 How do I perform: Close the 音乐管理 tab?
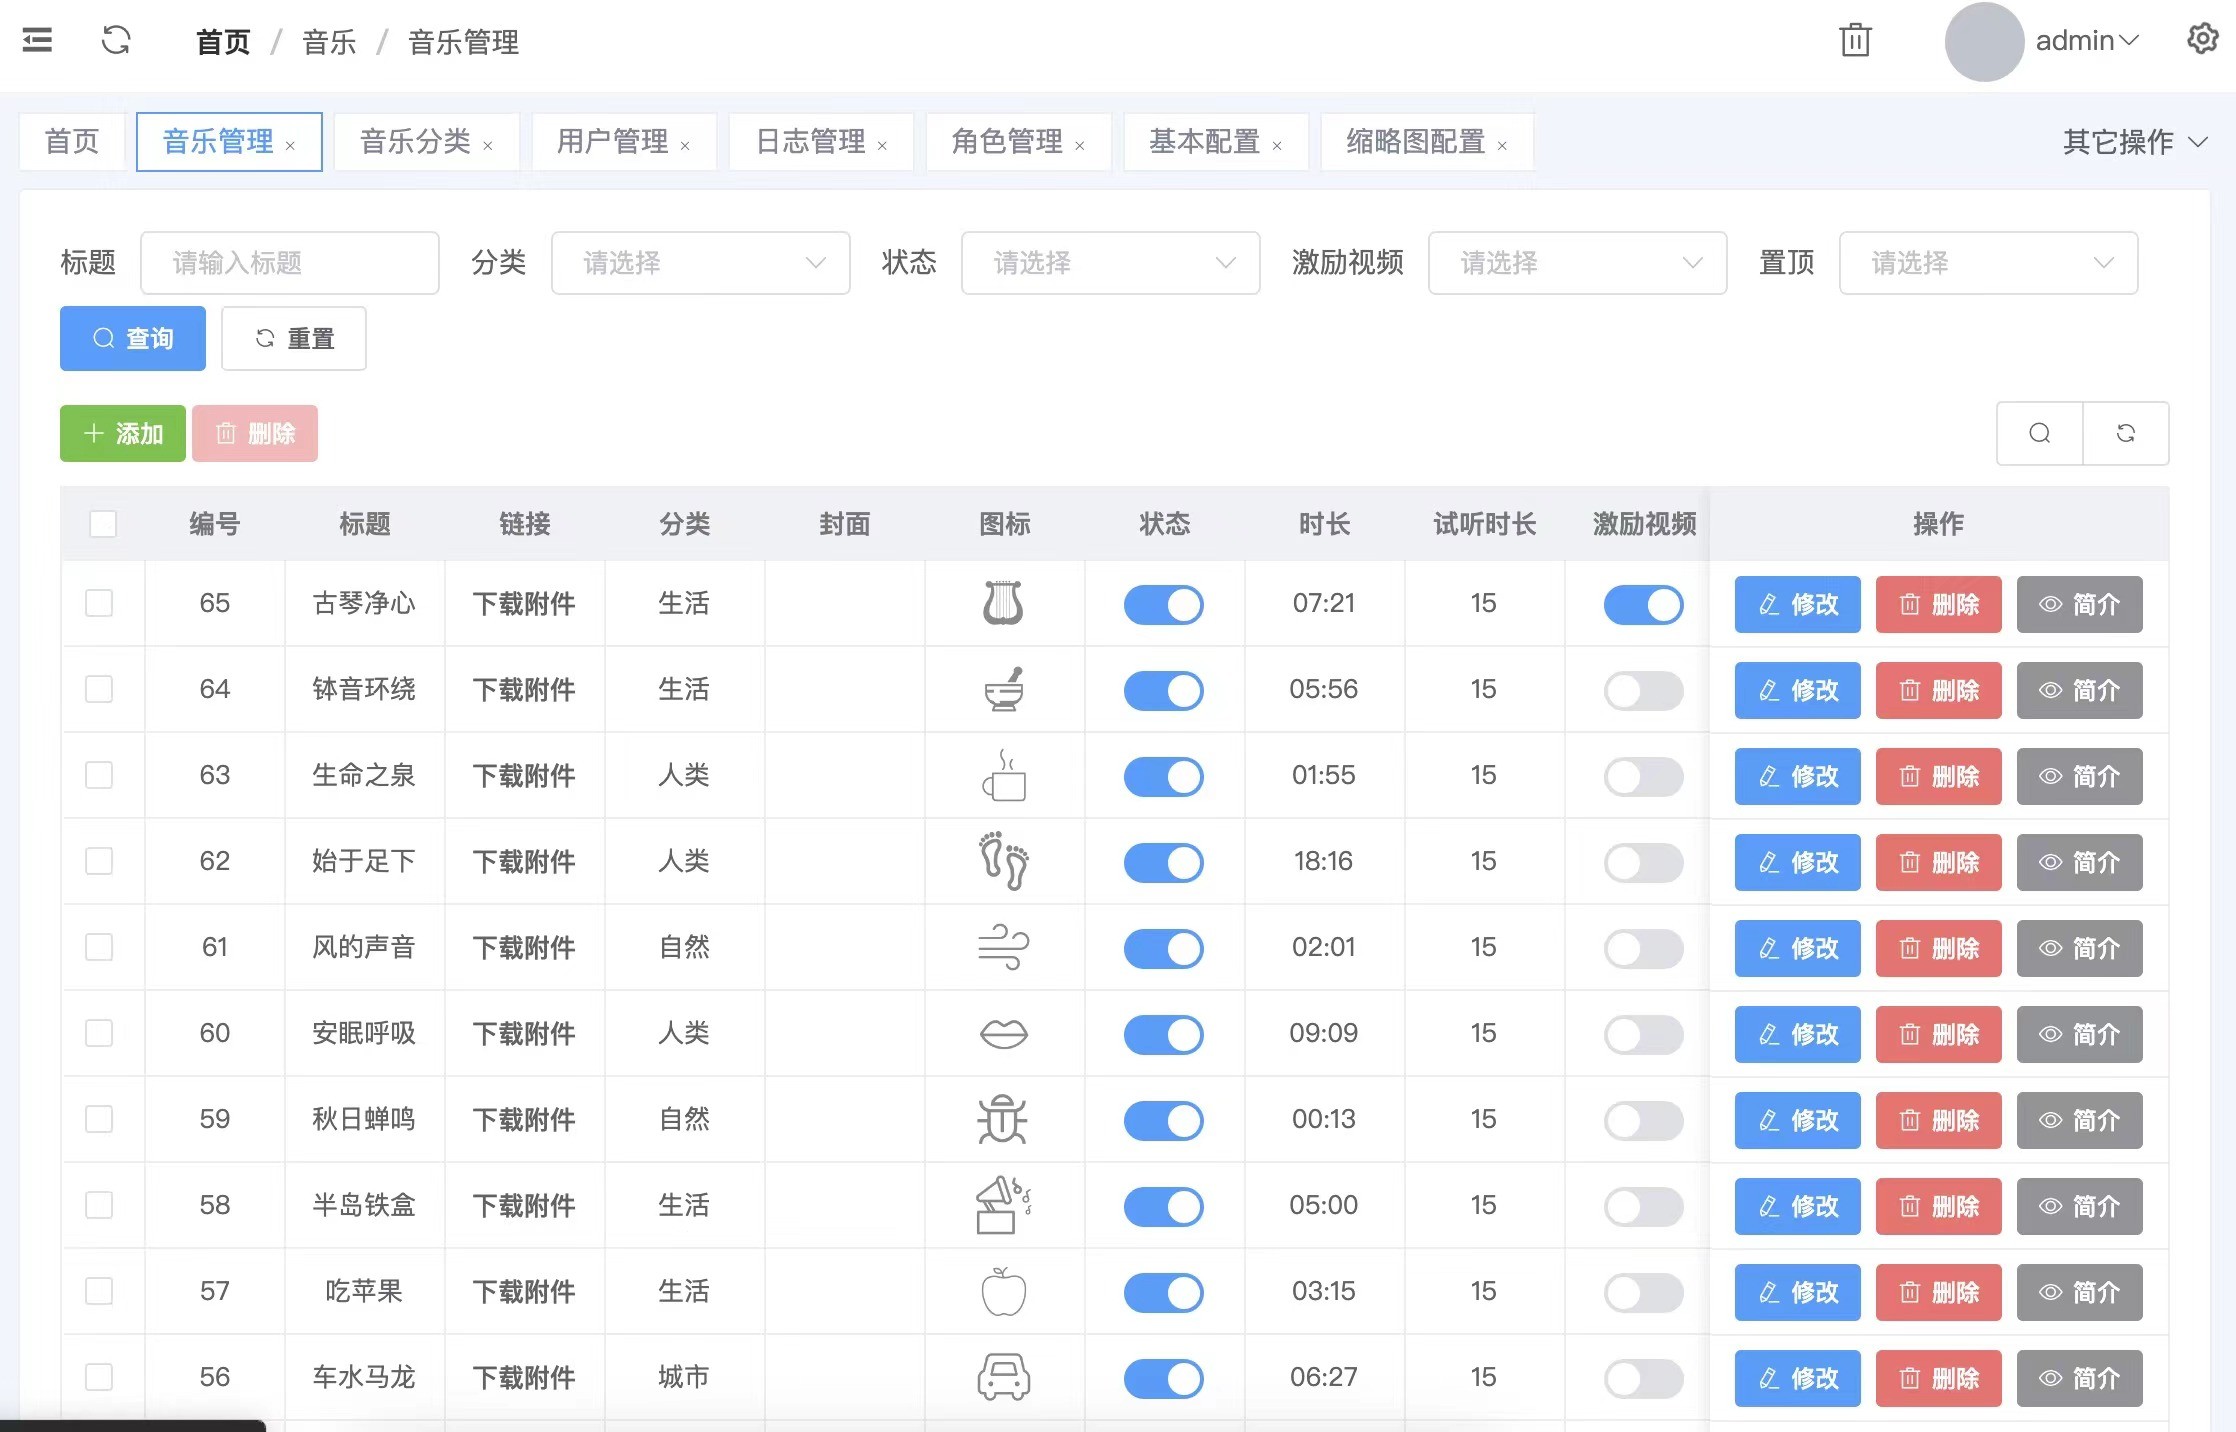point(290,146)
